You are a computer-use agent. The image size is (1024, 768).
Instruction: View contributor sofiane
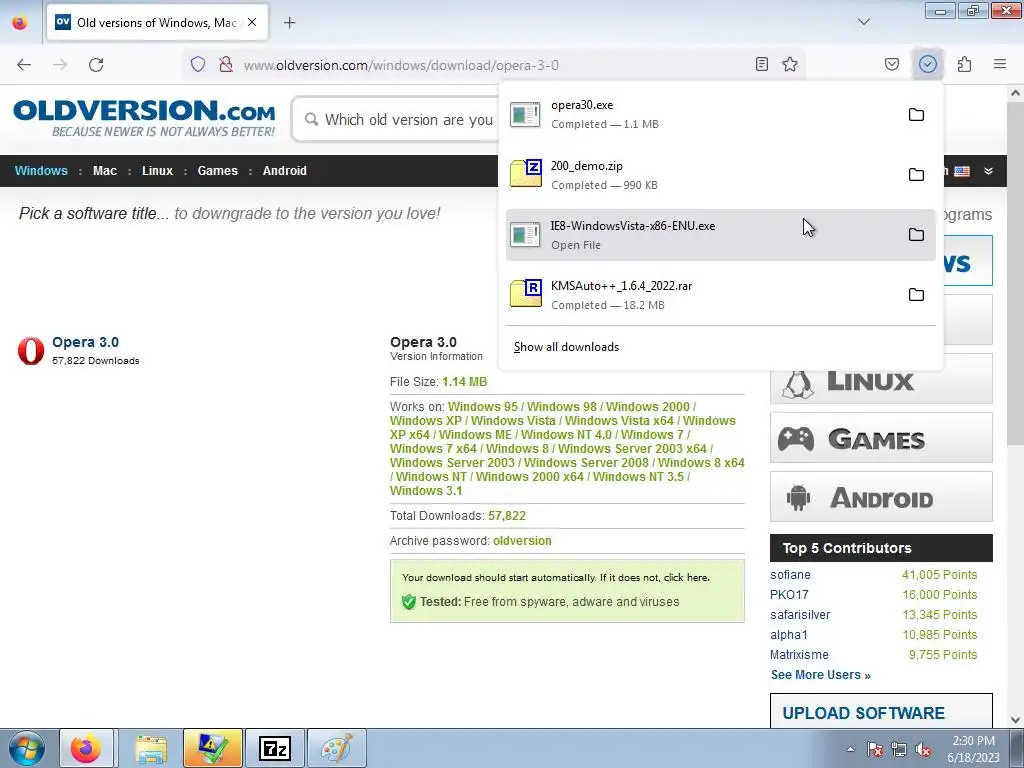pos(790,575)
